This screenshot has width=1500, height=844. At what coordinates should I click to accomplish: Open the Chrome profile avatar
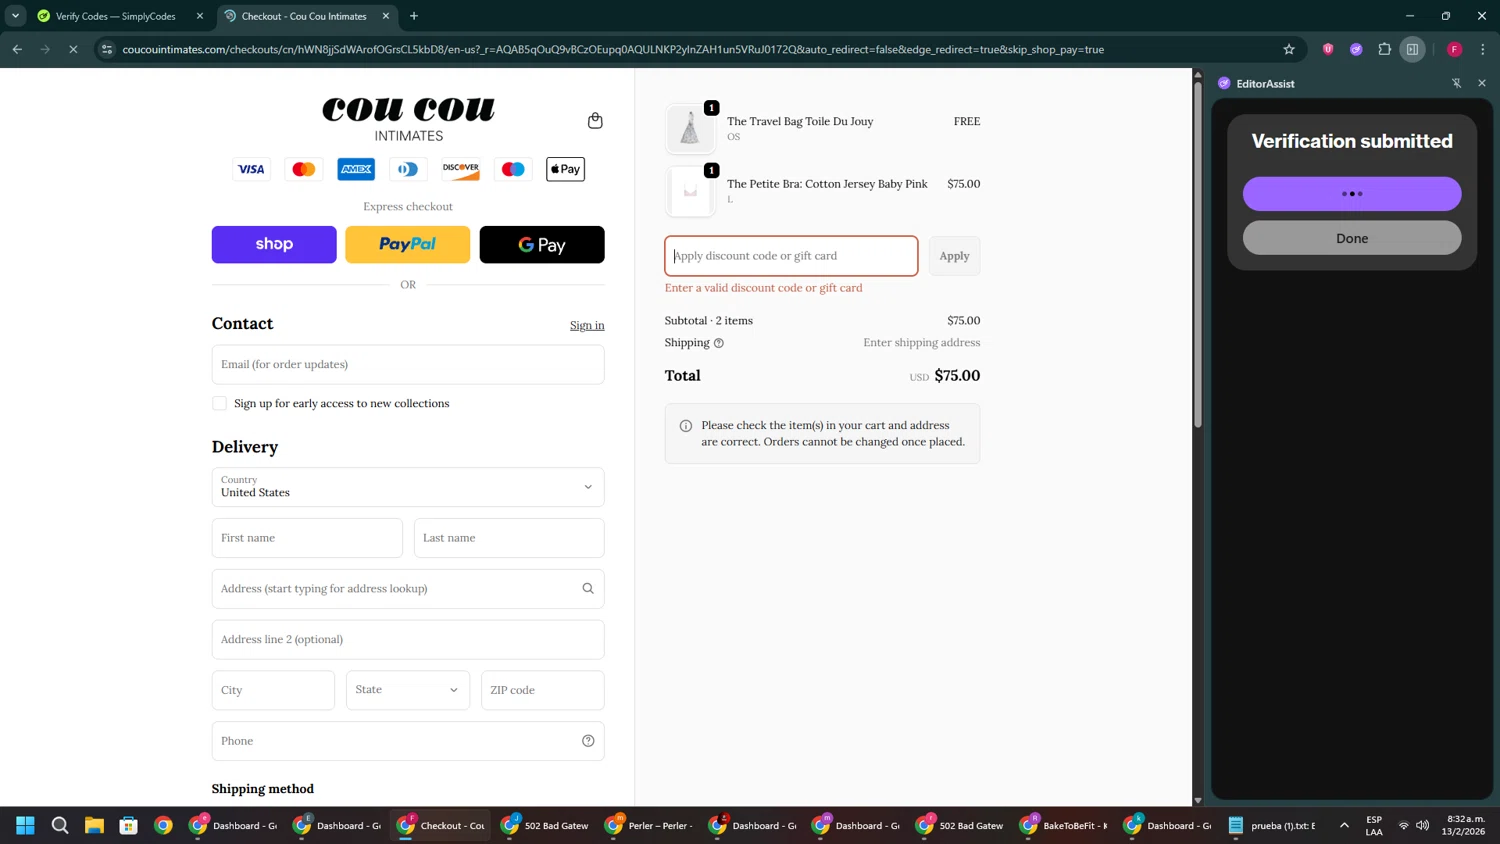click(1455, 49)
